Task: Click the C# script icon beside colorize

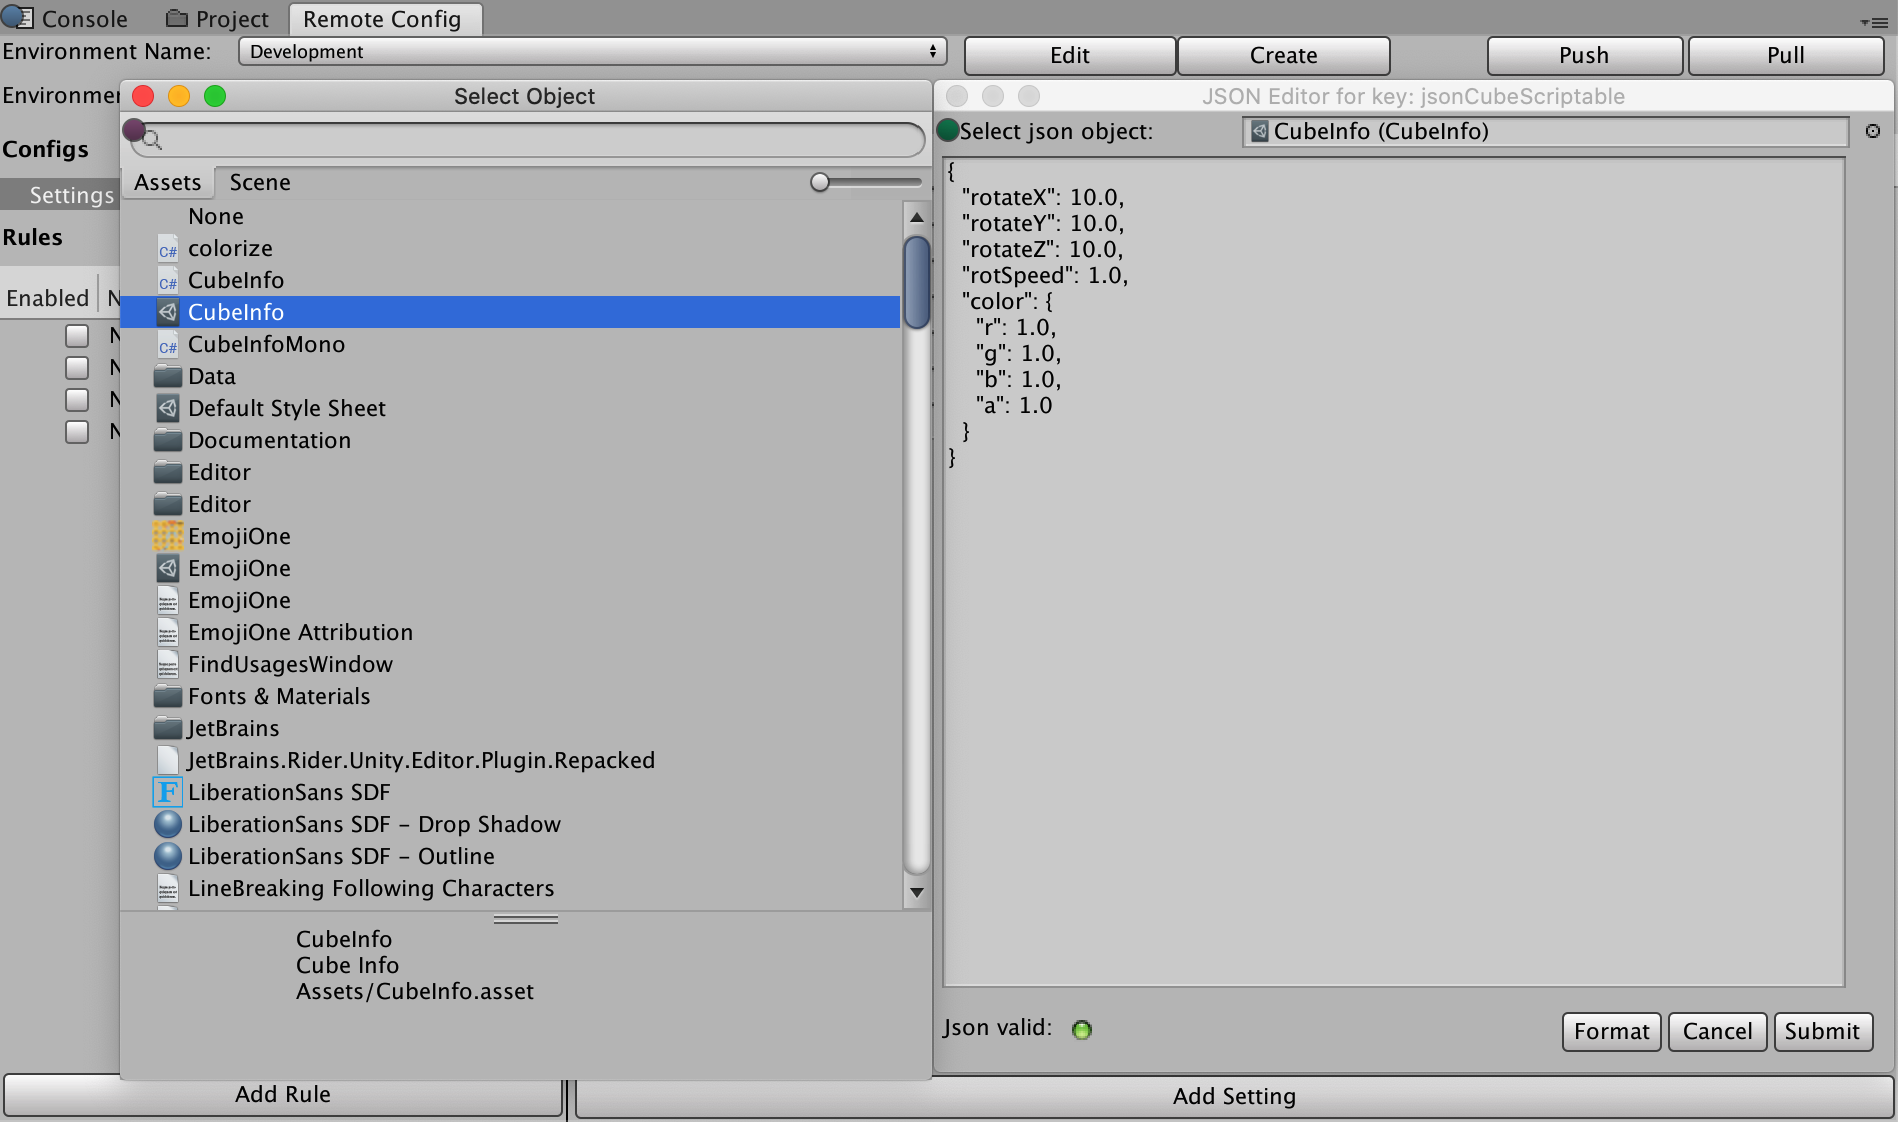Action: click(168, 249)
